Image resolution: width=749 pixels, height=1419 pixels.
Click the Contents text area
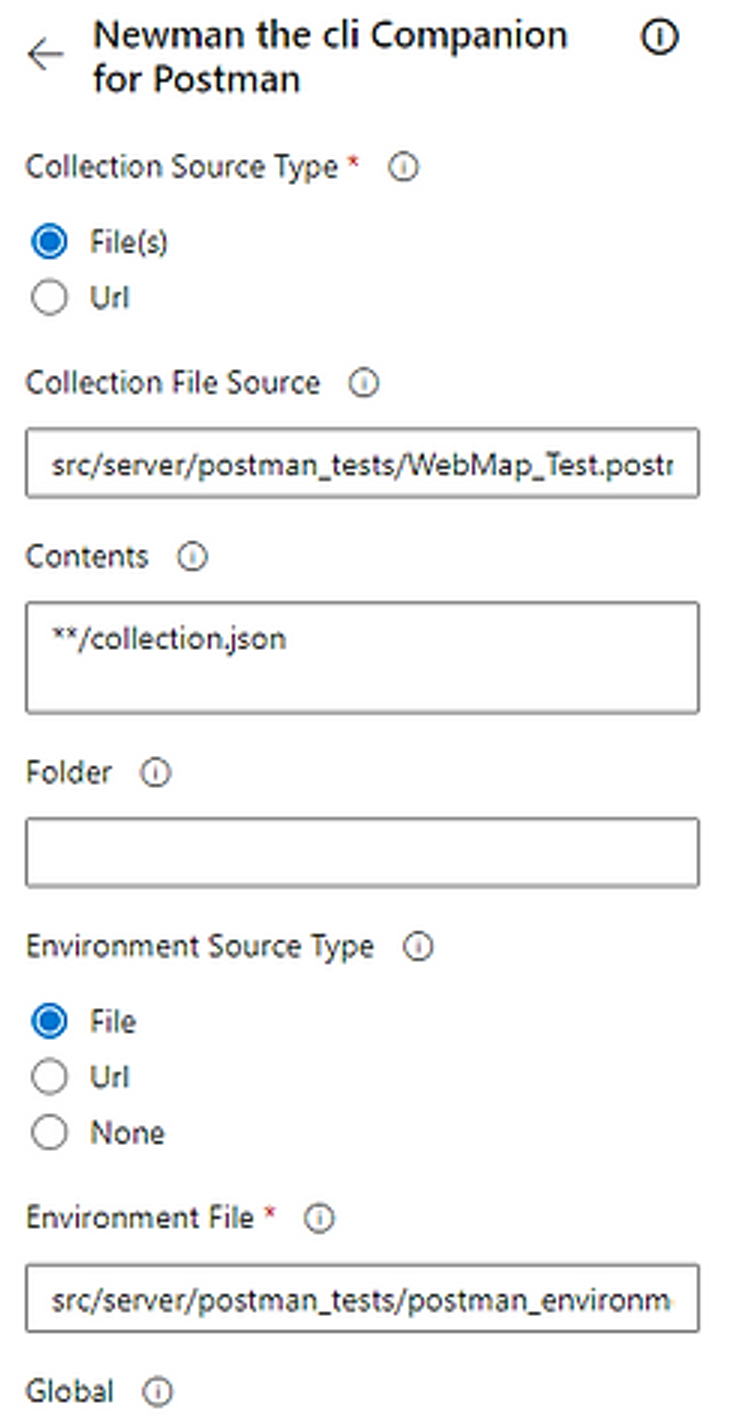click(x=362, y=657)
